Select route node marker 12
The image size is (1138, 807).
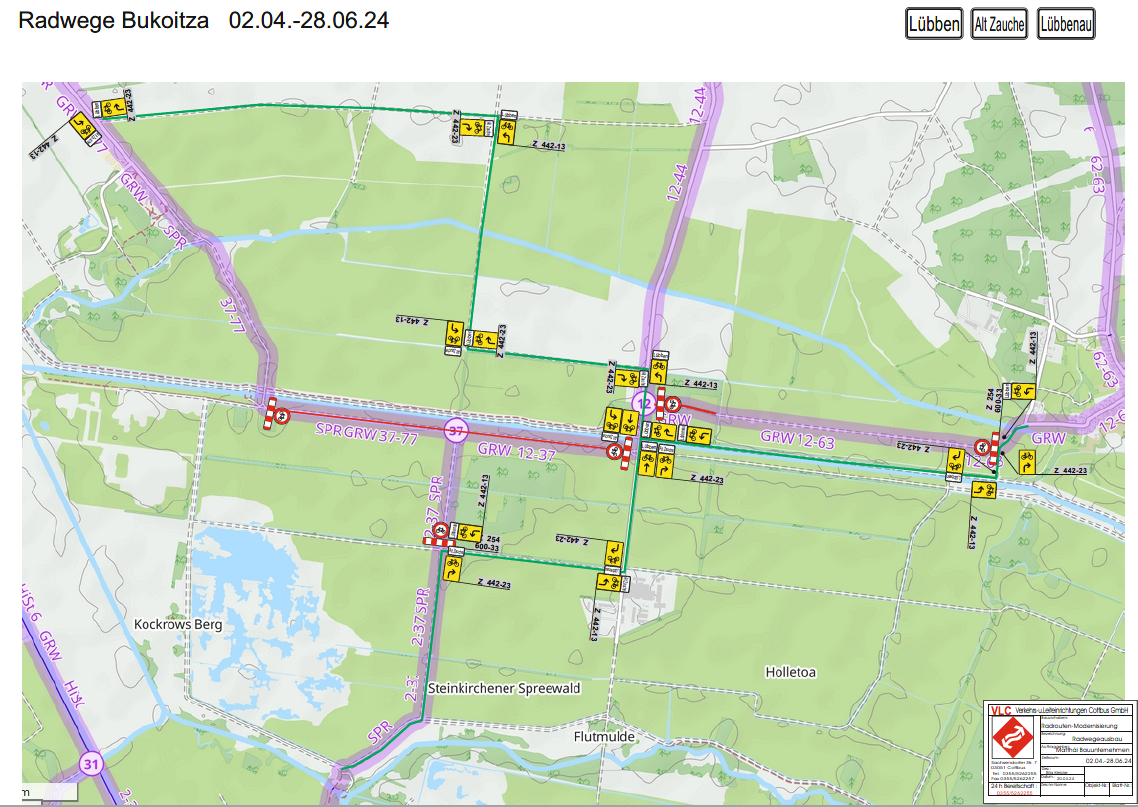645,403
